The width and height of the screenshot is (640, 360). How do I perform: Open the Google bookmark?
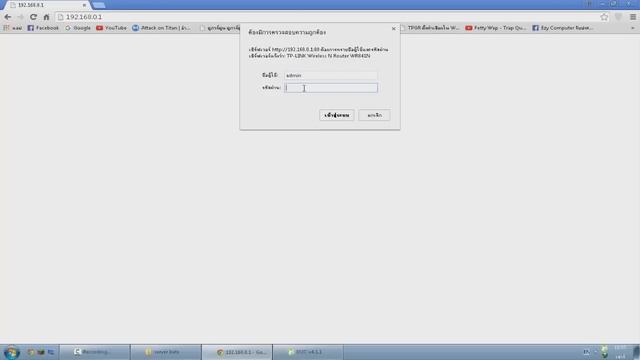tap(78, 28)
